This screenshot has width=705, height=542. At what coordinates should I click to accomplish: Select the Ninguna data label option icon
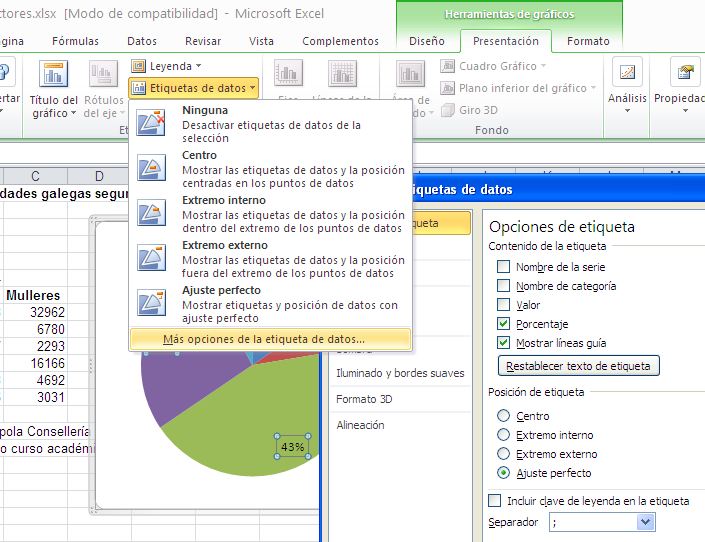[x=152, y=122]
